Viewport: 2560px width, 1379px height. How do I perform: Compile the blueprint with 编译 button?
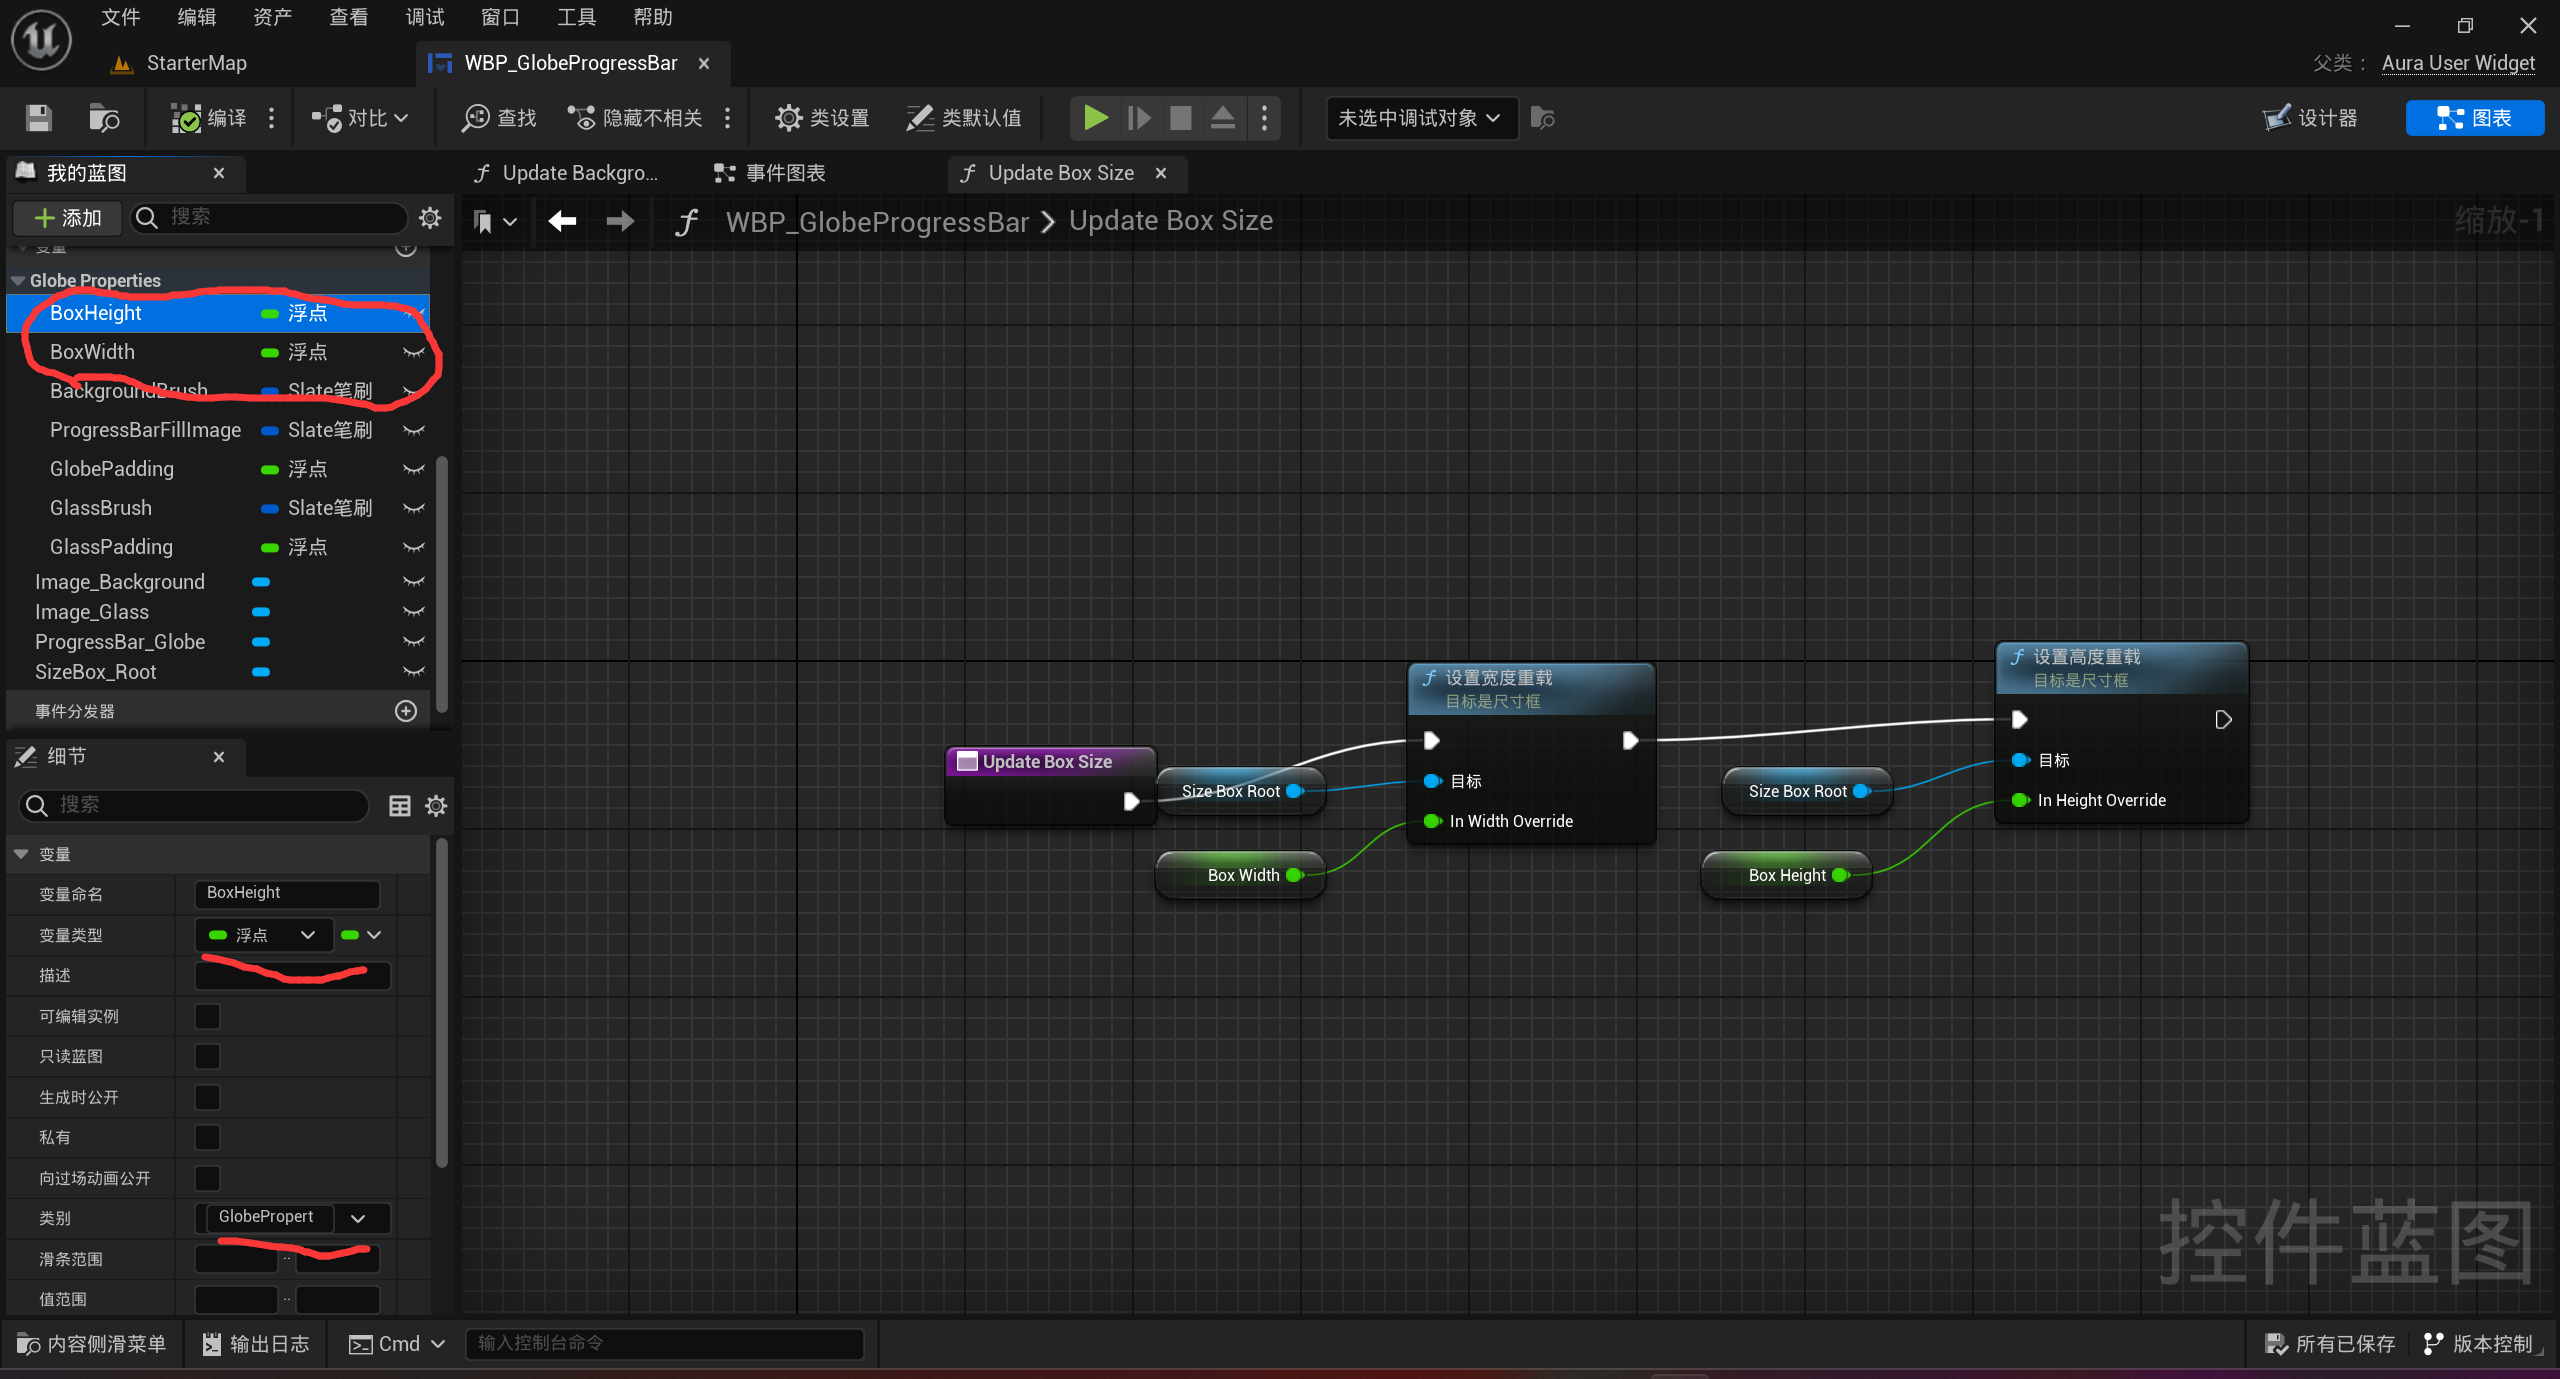tap(209, 118)
